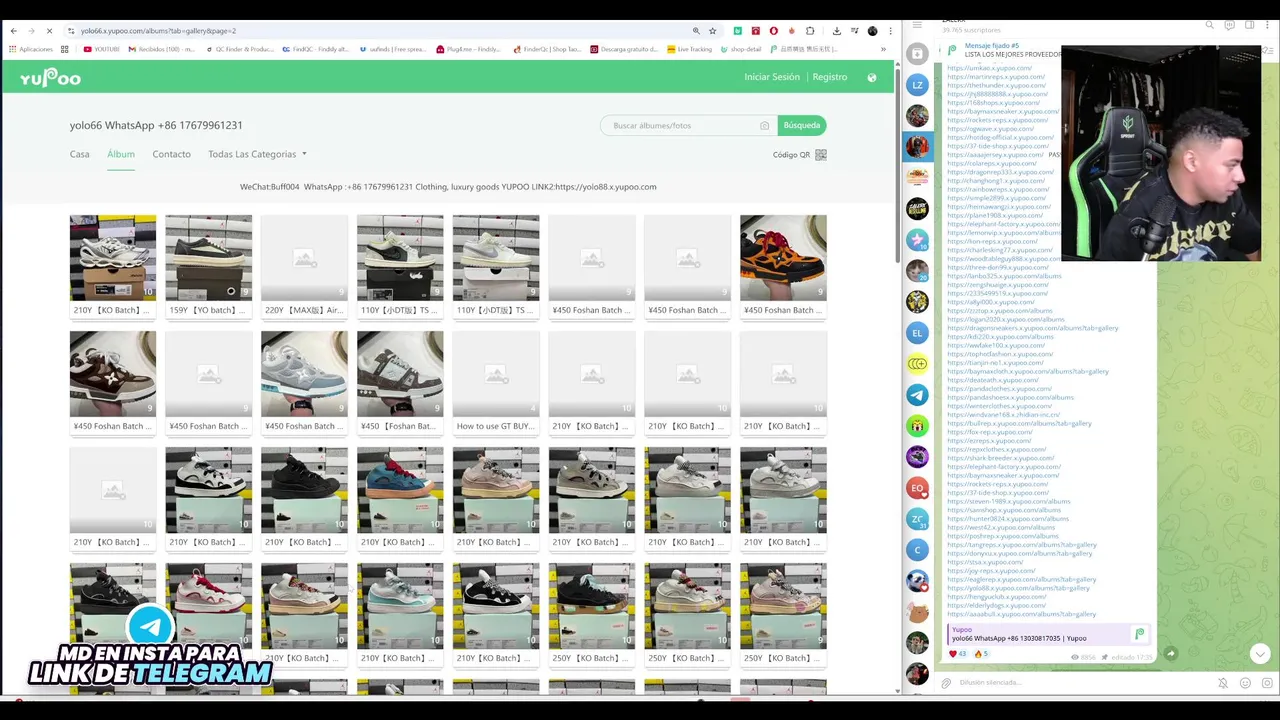The width and height of the screenshot is (1280, 720).
Task: Click the fire reaction with 5
Action: tap(981, 654)
